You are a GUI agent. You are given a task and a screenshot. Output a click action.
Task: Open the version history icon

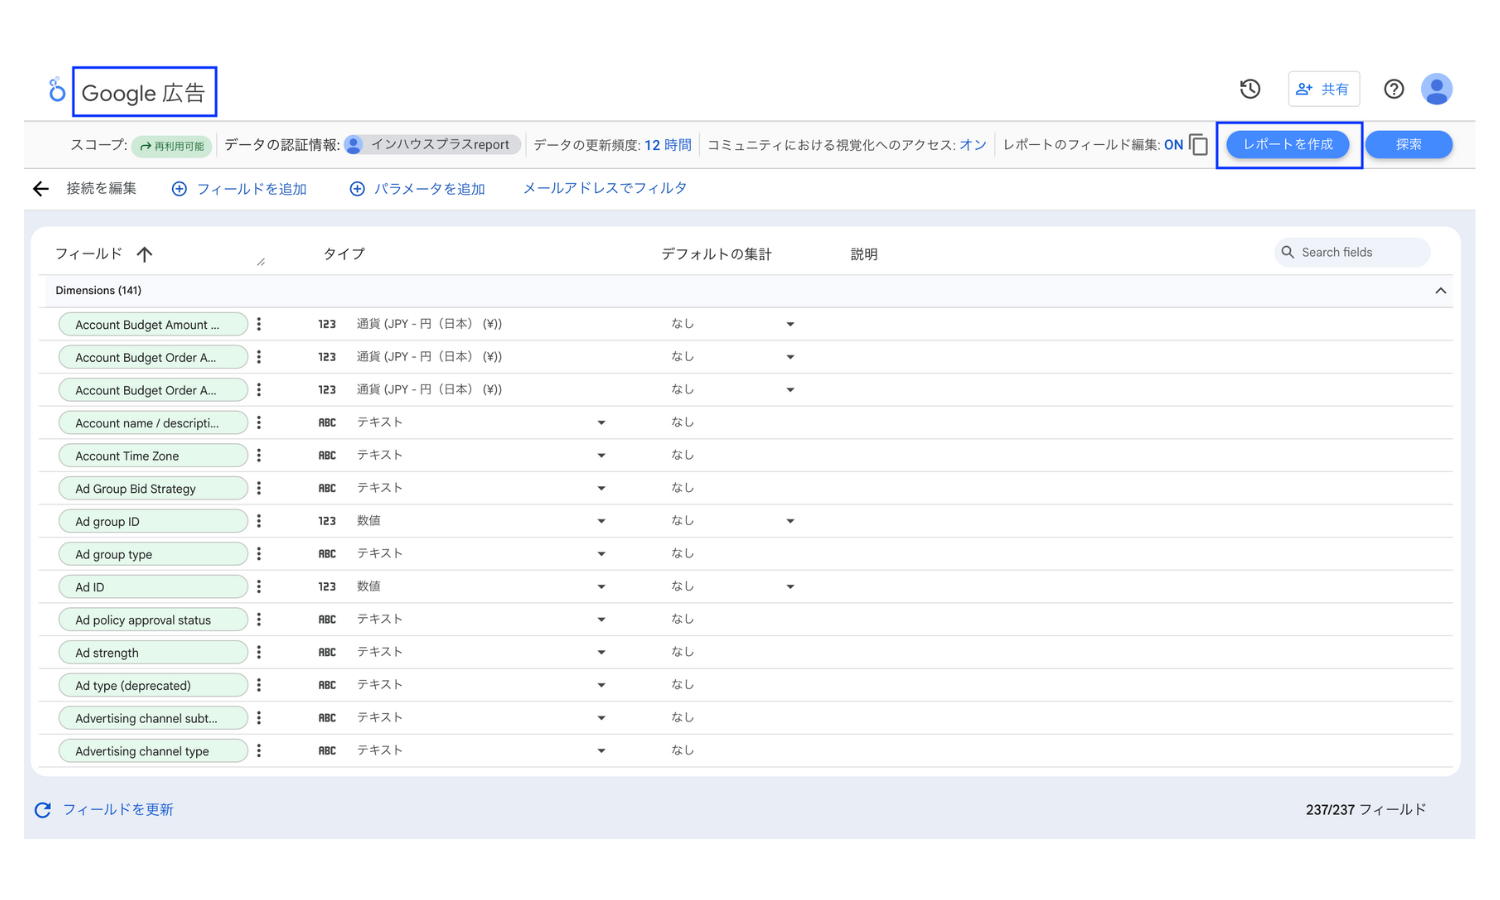1249,89
